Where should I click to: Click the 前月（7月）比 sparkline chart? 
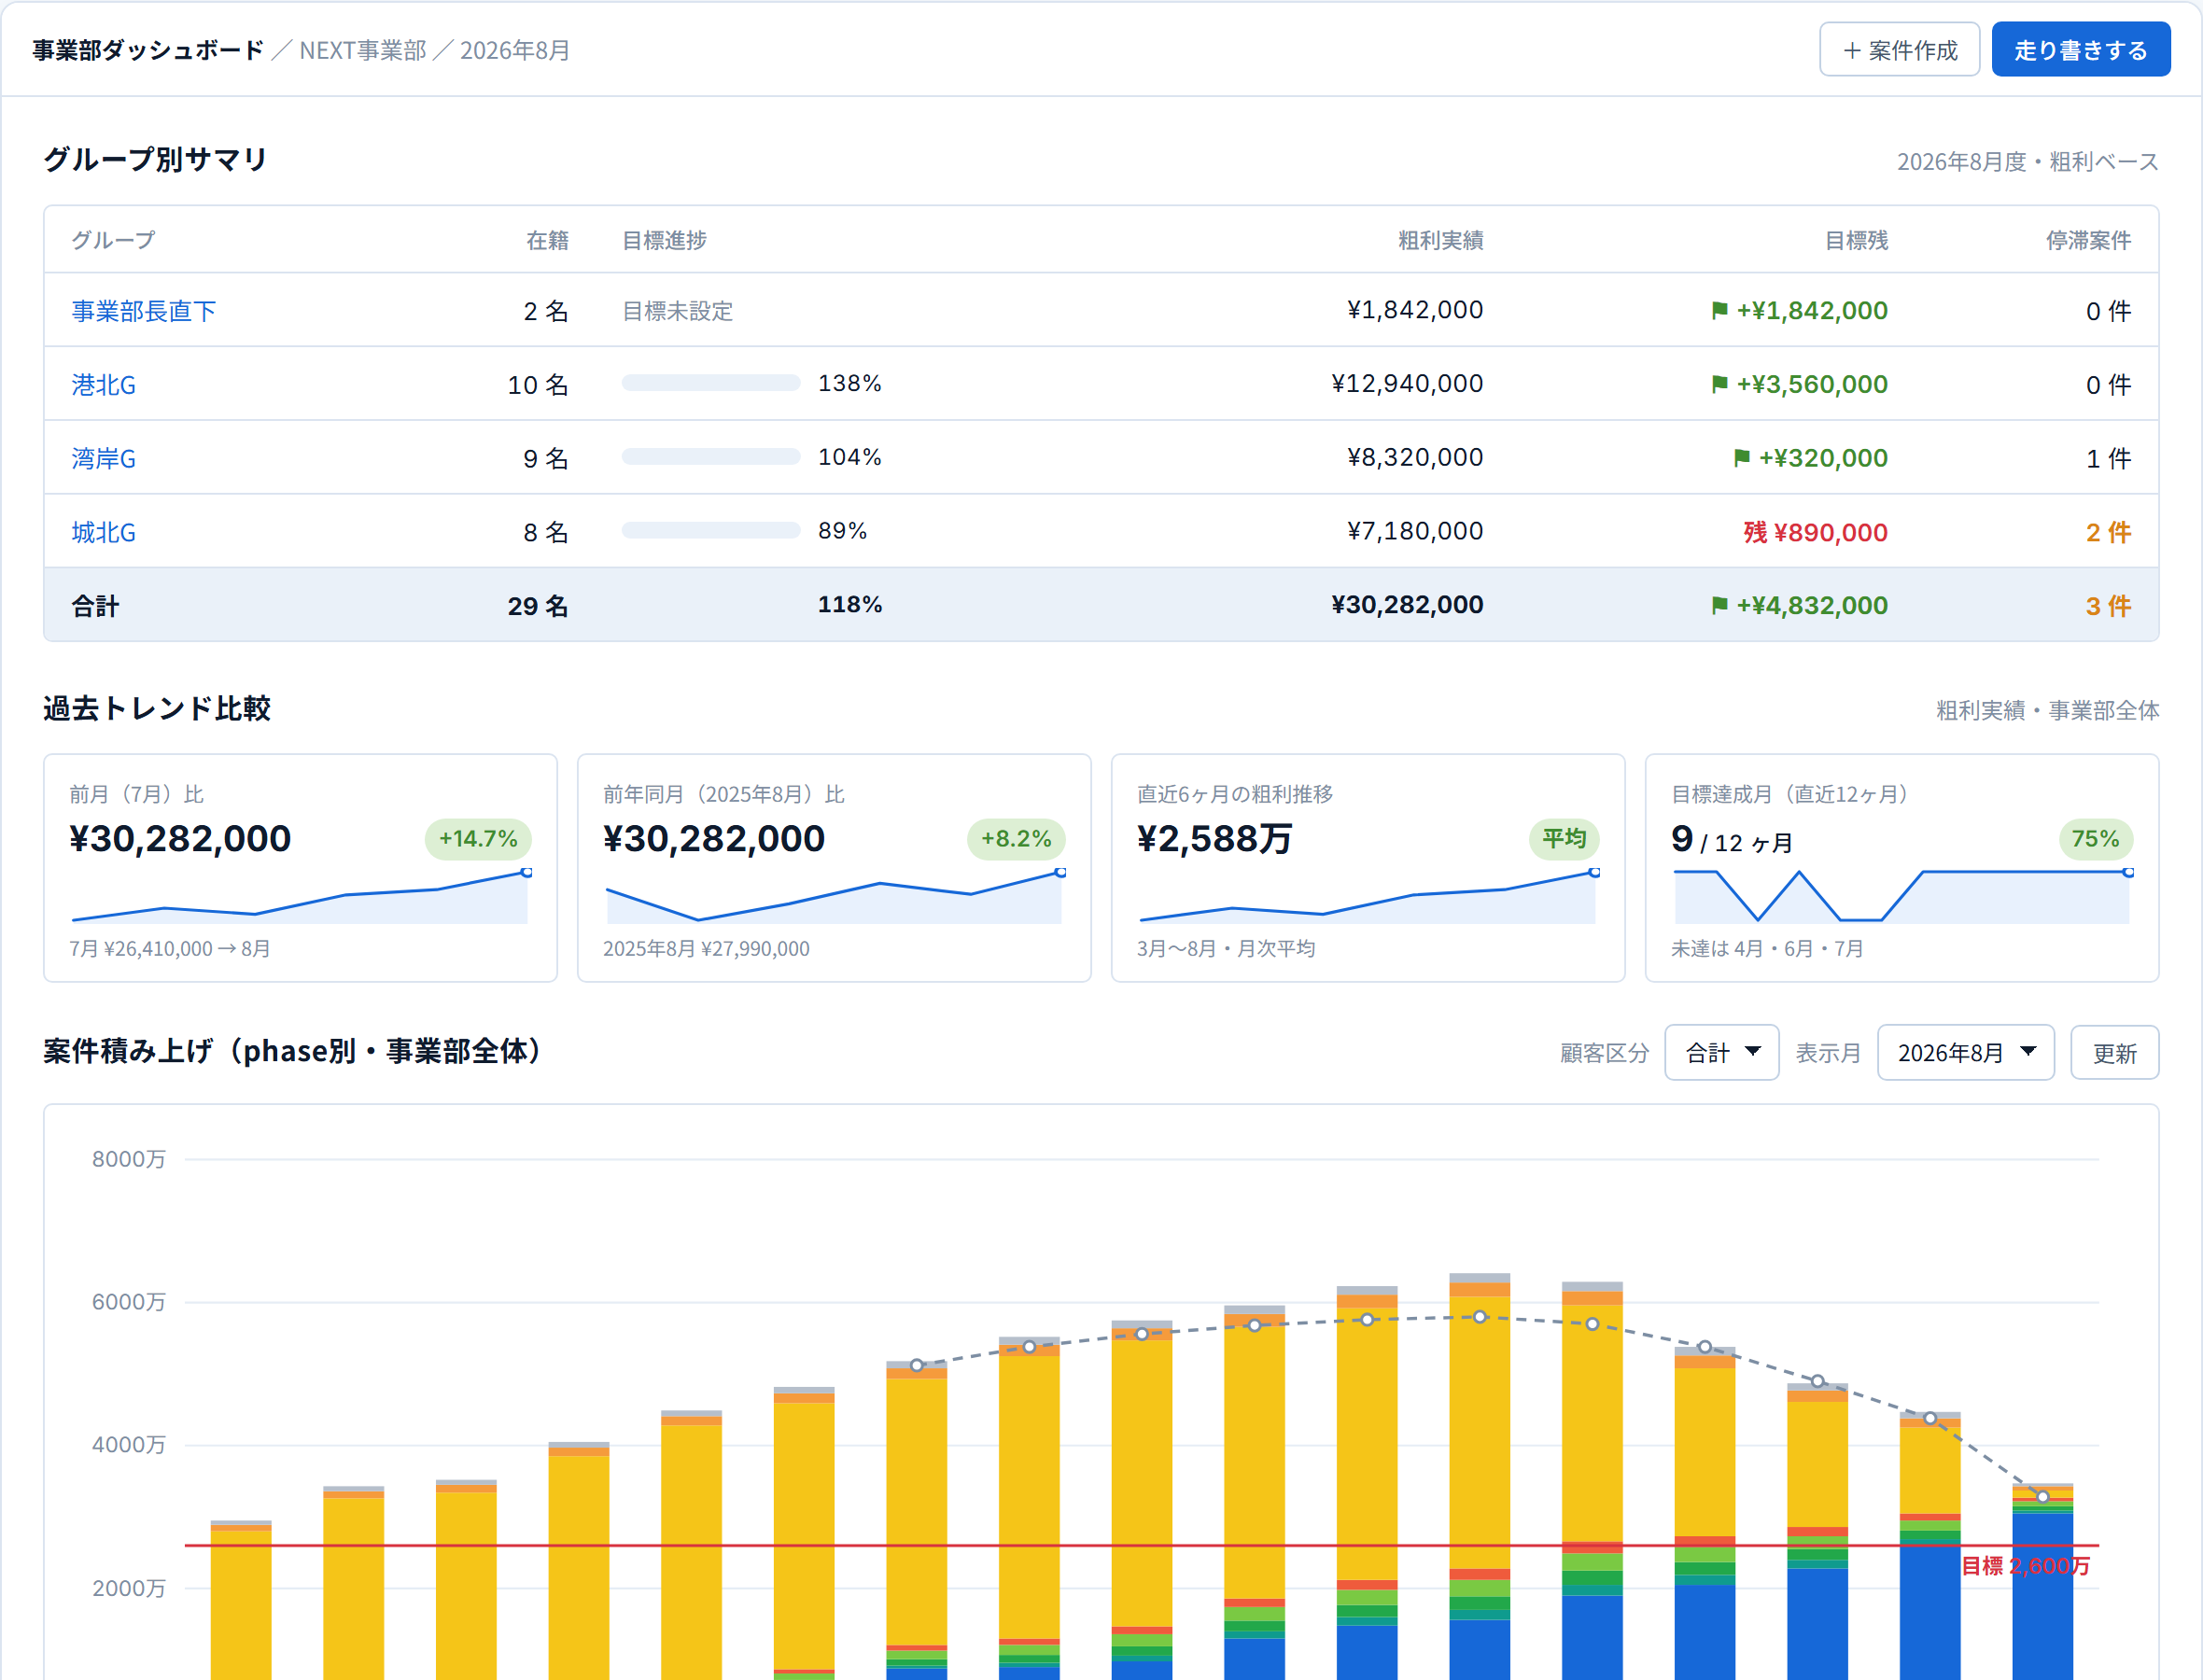pos(300,896)
